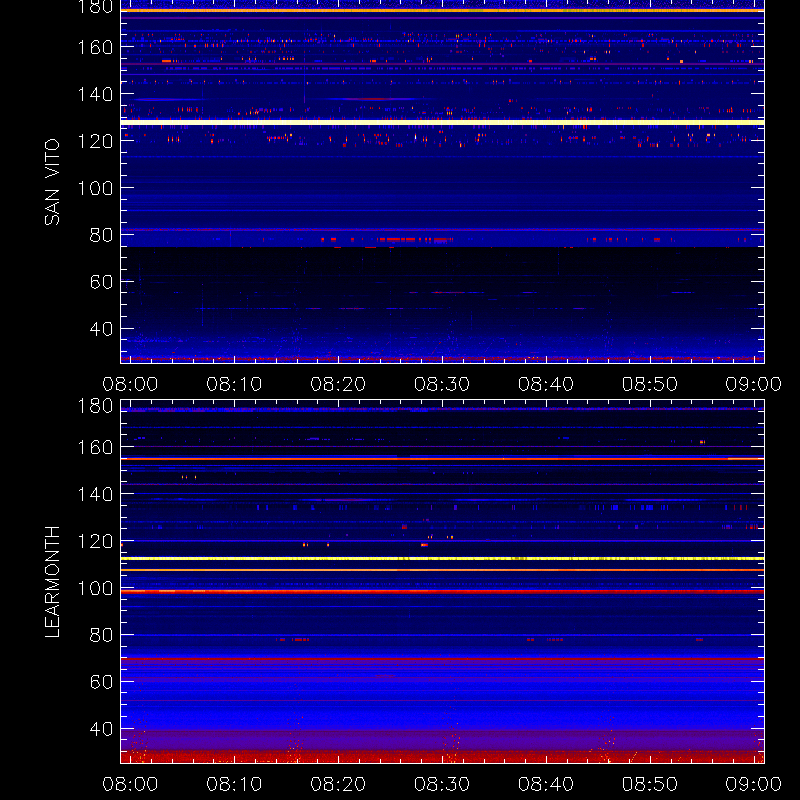800x800 pixels.
Task: Select the 100 tick label on San Vito axis
Action: pos(95,188)
